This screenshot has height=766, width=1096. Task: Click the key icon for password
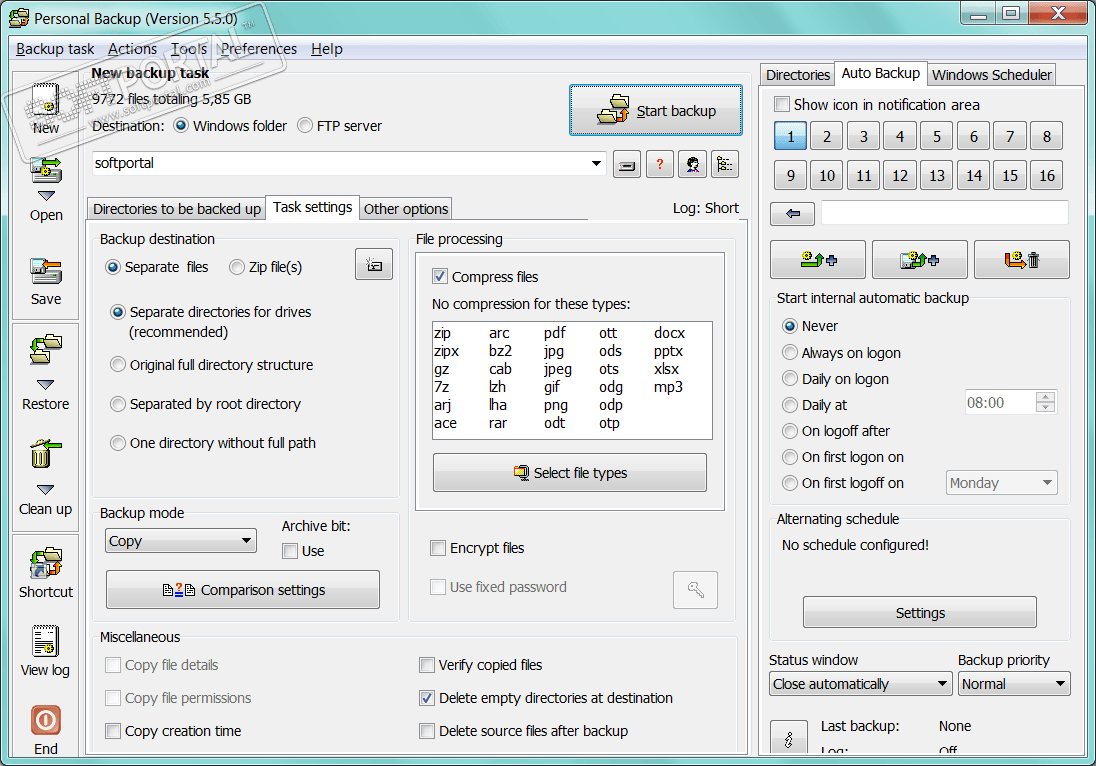coord(695,590)
